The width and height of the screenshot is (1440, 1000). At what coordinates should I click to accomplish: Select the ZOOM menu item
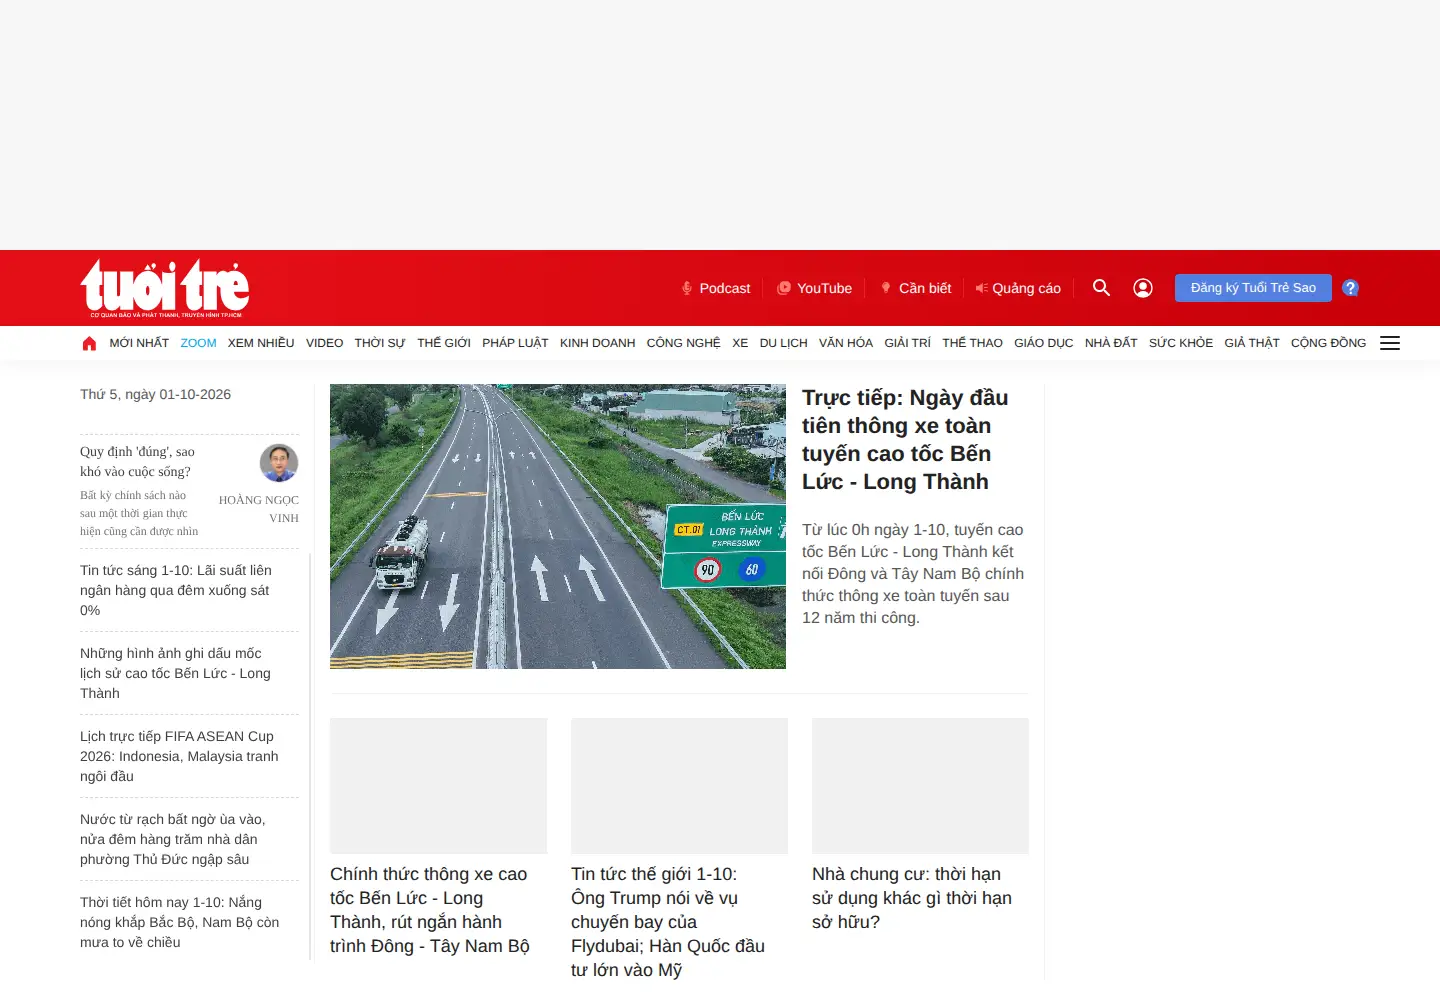(x=198, y=343)
